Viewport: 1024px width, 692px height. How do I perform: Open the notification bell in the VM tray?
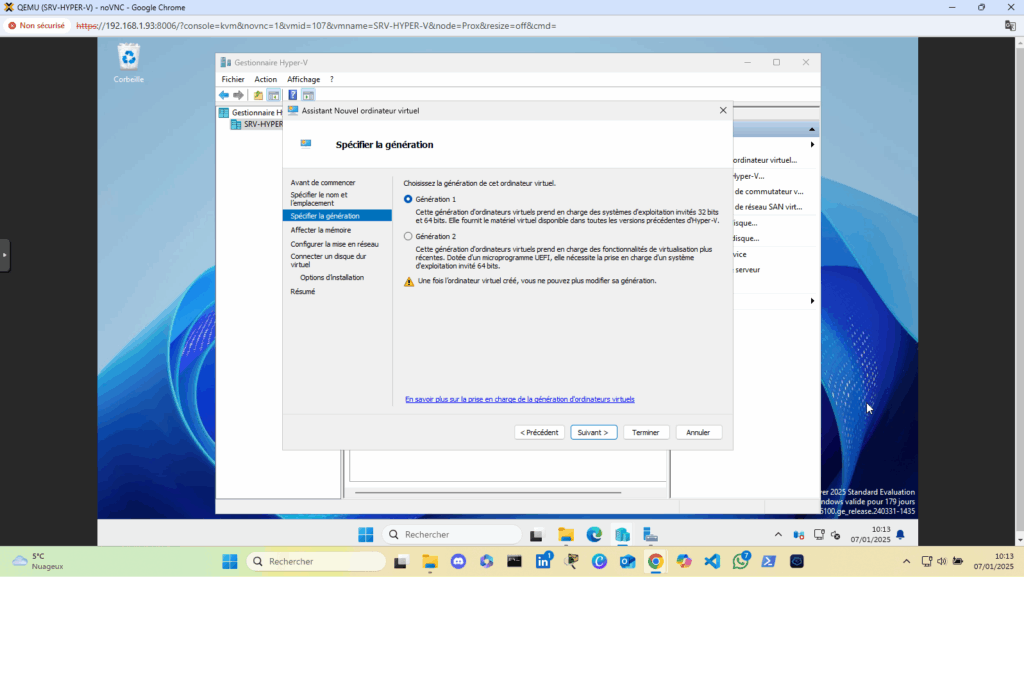point(901,535)
